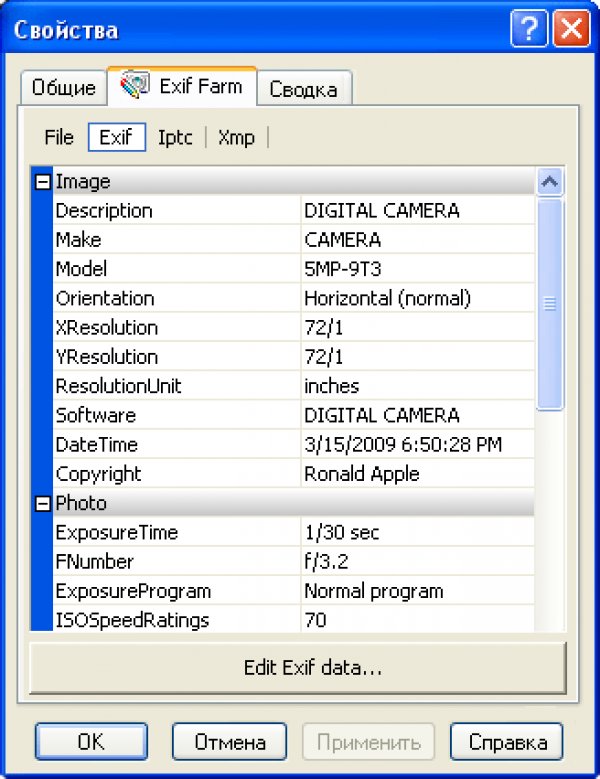This screenshot has width=600, height=779.
Task: Switch to the Общие tab
Action: coord(64,88)
